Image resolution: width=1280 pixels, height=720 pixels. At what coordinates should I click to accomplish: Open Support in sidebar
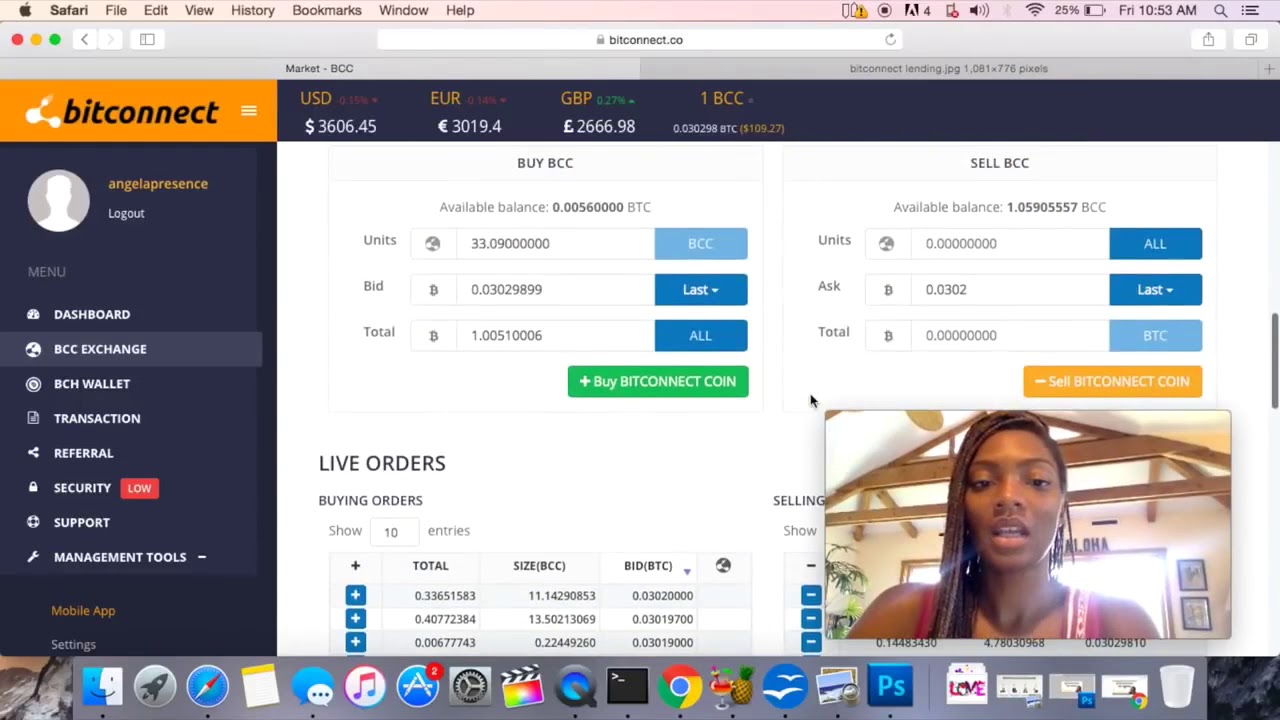point(82,522)
